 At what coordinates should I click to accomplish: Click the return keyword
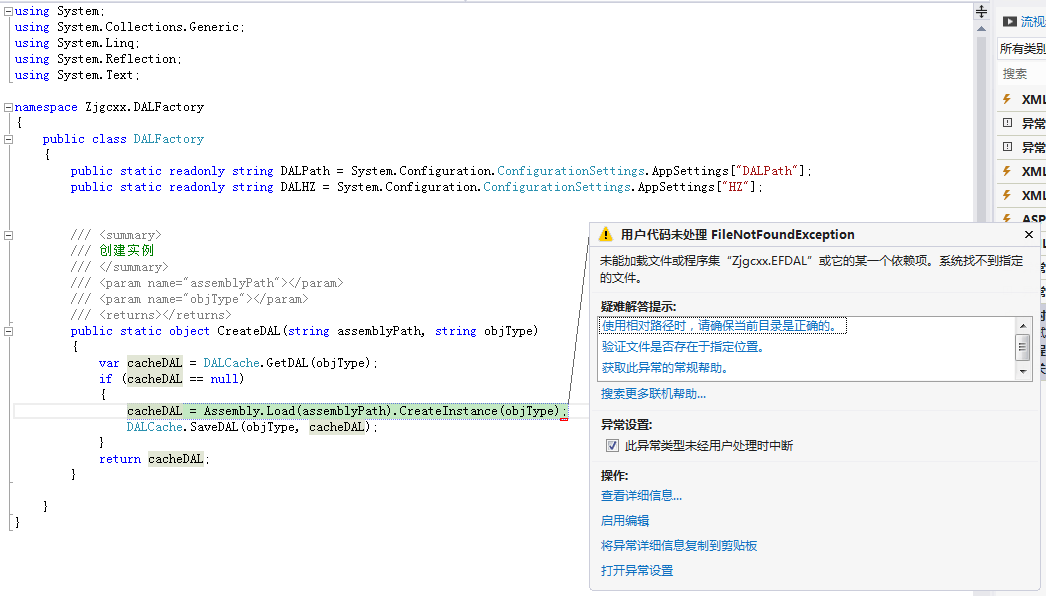click(x=120, y=459)
